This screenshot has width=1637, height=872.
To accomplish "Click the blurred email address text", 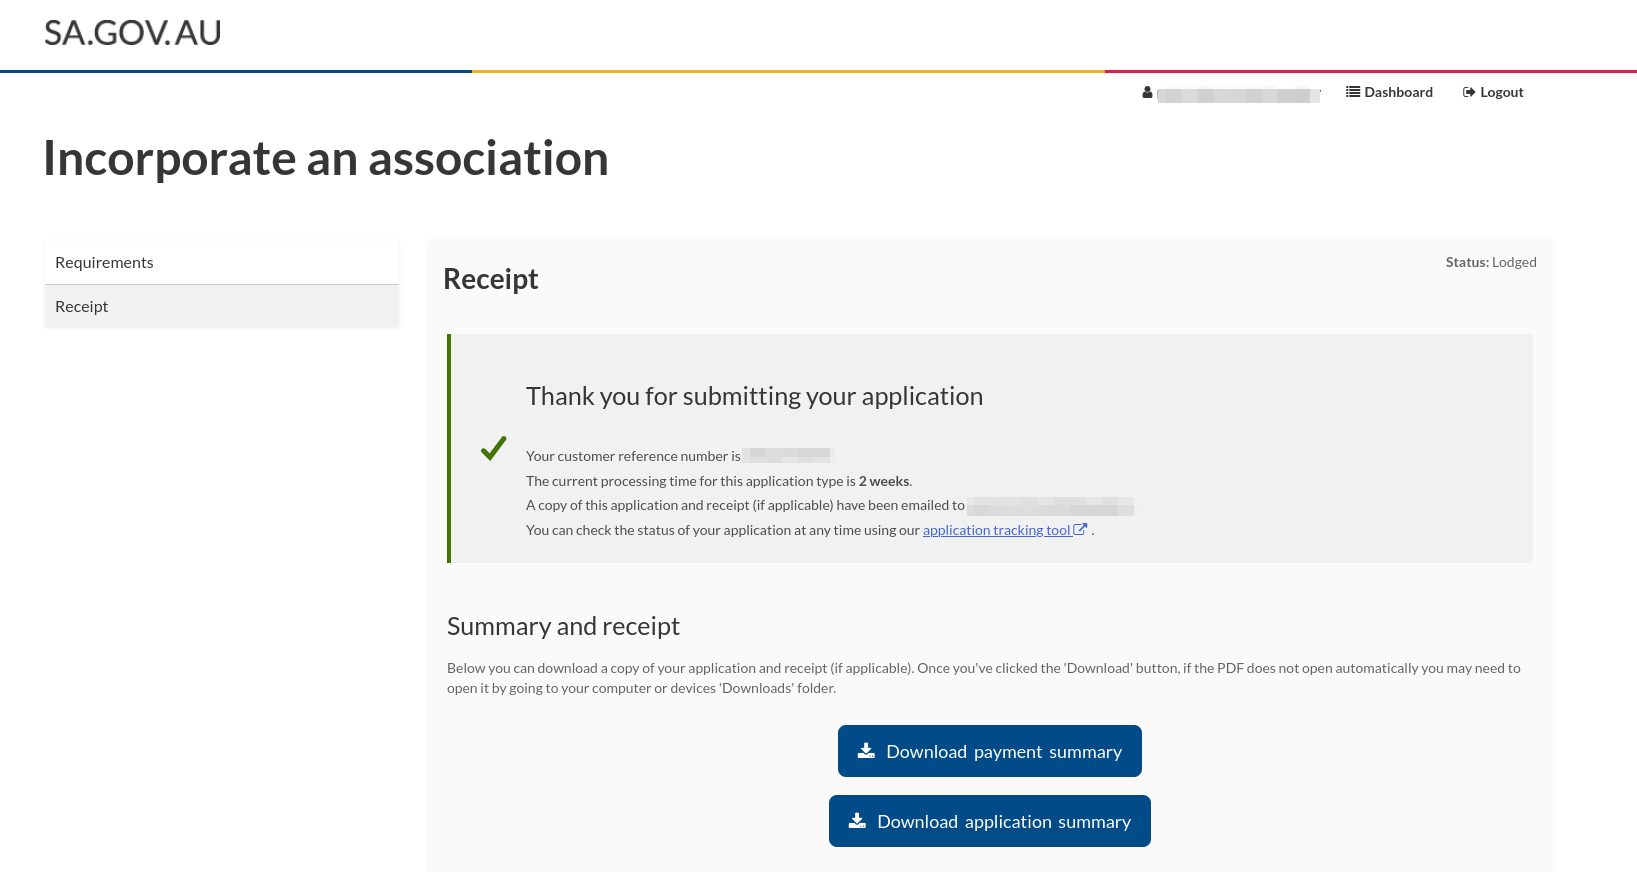I will tap(1050, 506).
